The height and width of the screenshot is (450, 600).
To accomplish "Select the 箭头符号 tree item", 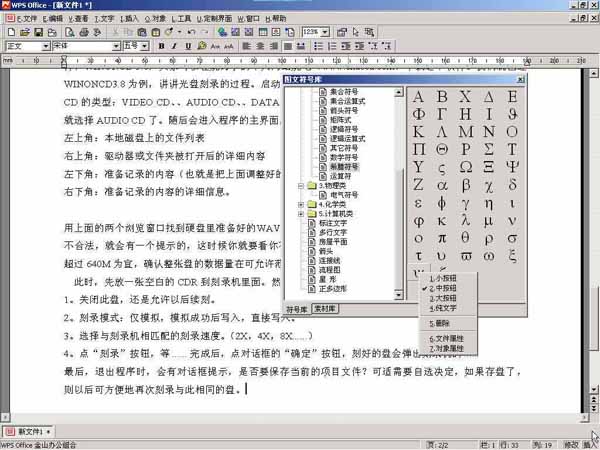I will [344, 111].
